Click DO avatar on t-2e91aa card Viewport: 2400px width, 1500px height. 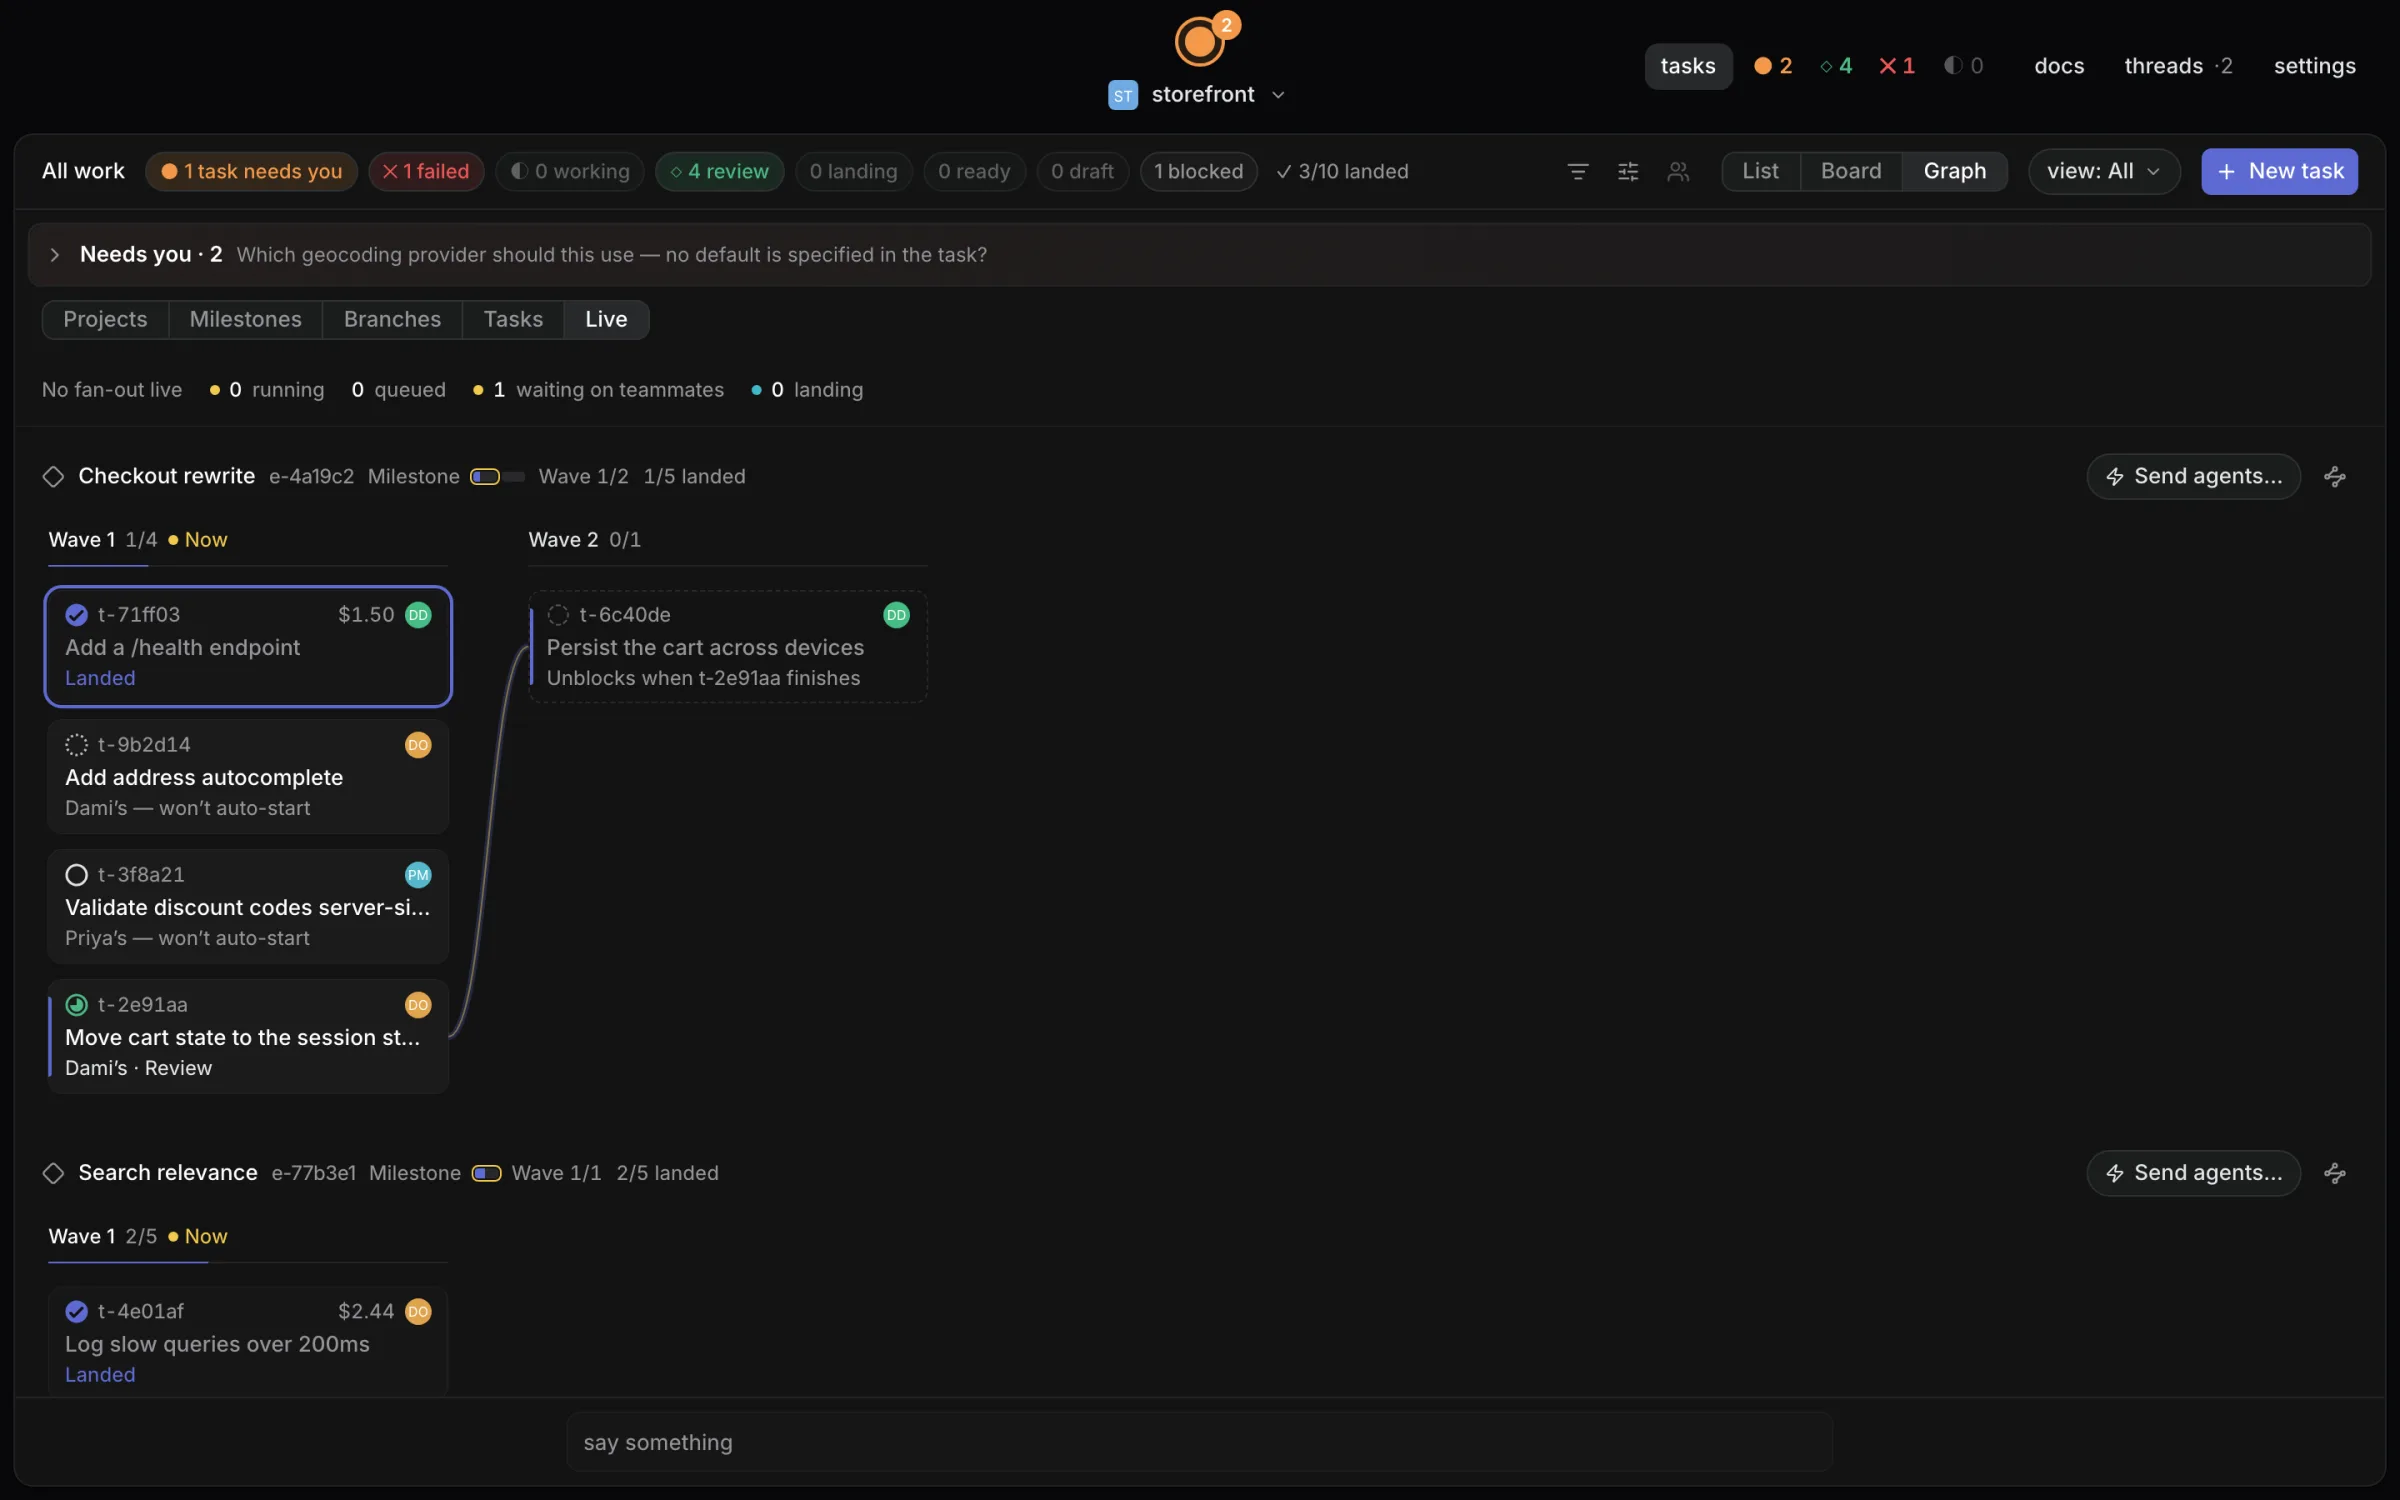(x=418, y=1005)
